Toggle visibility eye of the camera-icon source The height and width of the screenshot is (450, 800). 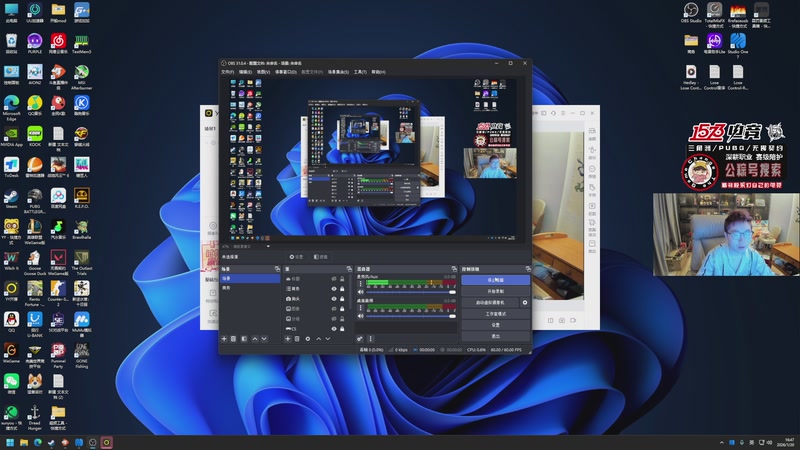(334, 298)
